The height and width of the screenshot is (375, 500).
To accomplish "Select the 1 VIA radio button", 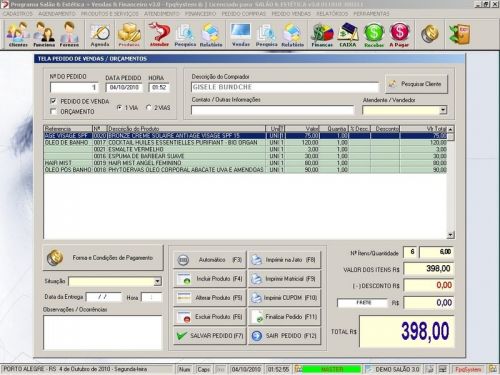I will [x=120, y=108].
